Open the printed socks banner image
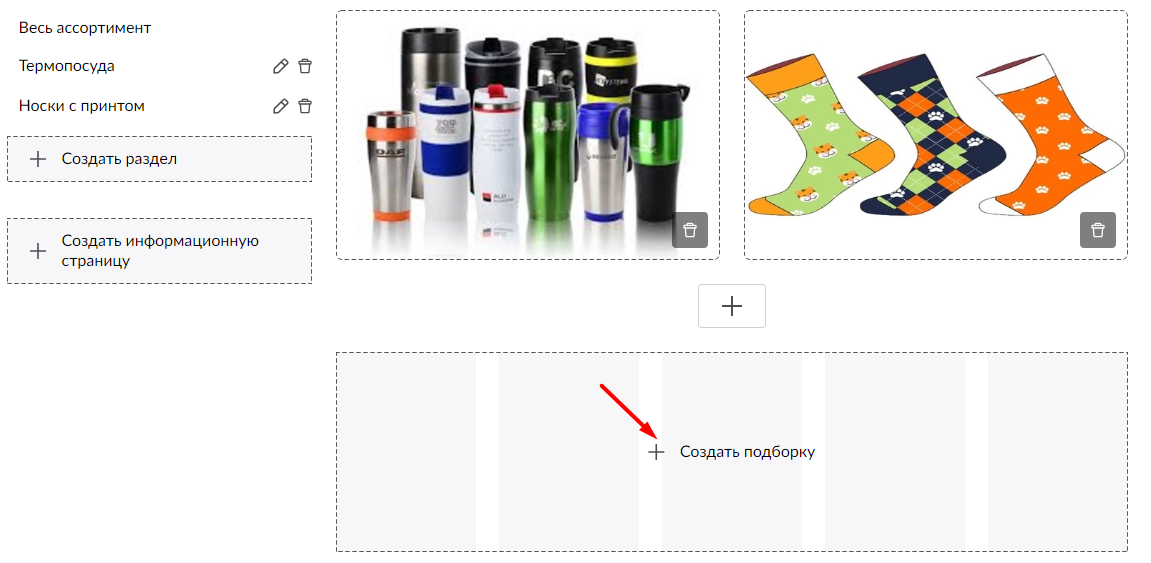 click(x=936, y=134)
